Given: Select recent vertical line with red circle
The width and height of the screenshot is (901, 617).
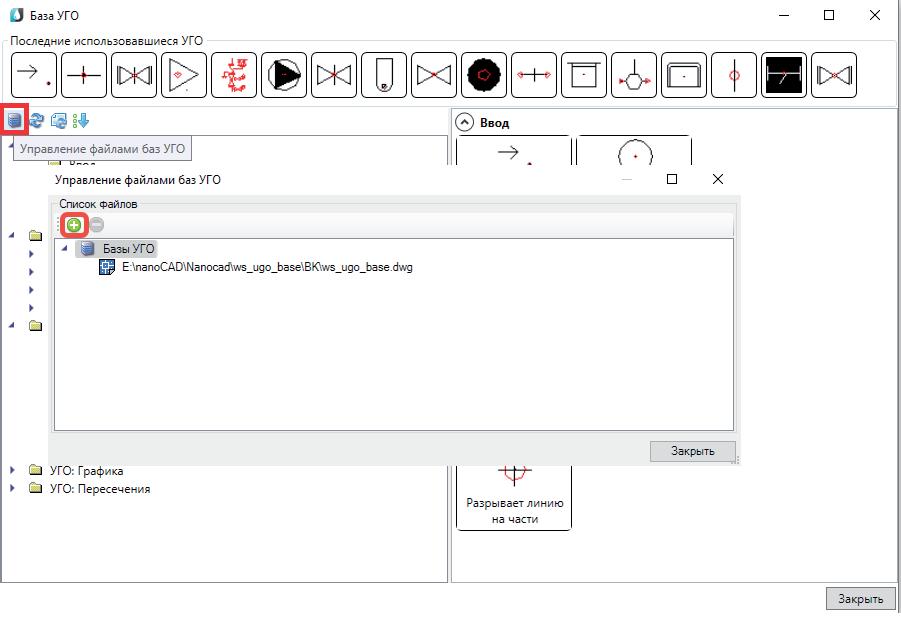Looking at the screenshot, I should point(734,75).
